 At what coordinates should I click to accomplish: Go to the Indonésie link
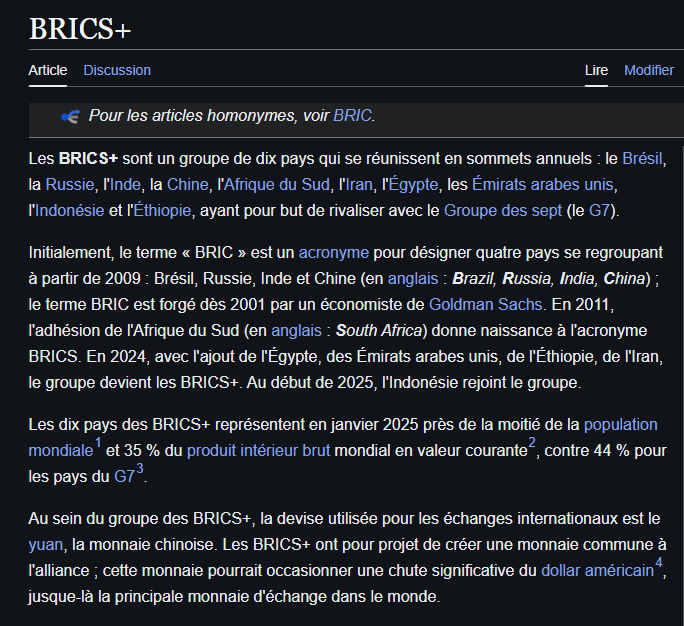tap(69, 211)
